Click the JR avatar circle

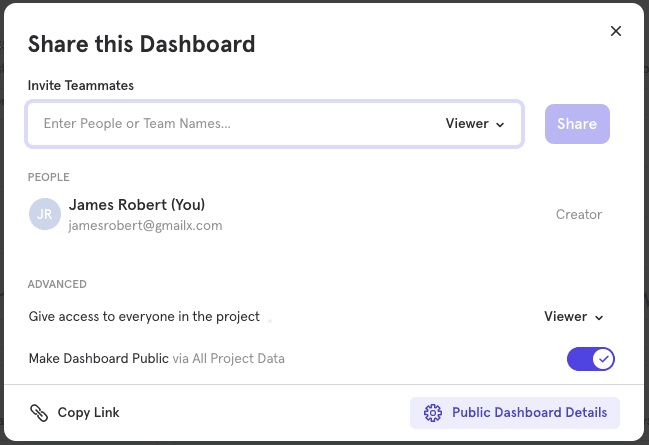coord(45,214)
